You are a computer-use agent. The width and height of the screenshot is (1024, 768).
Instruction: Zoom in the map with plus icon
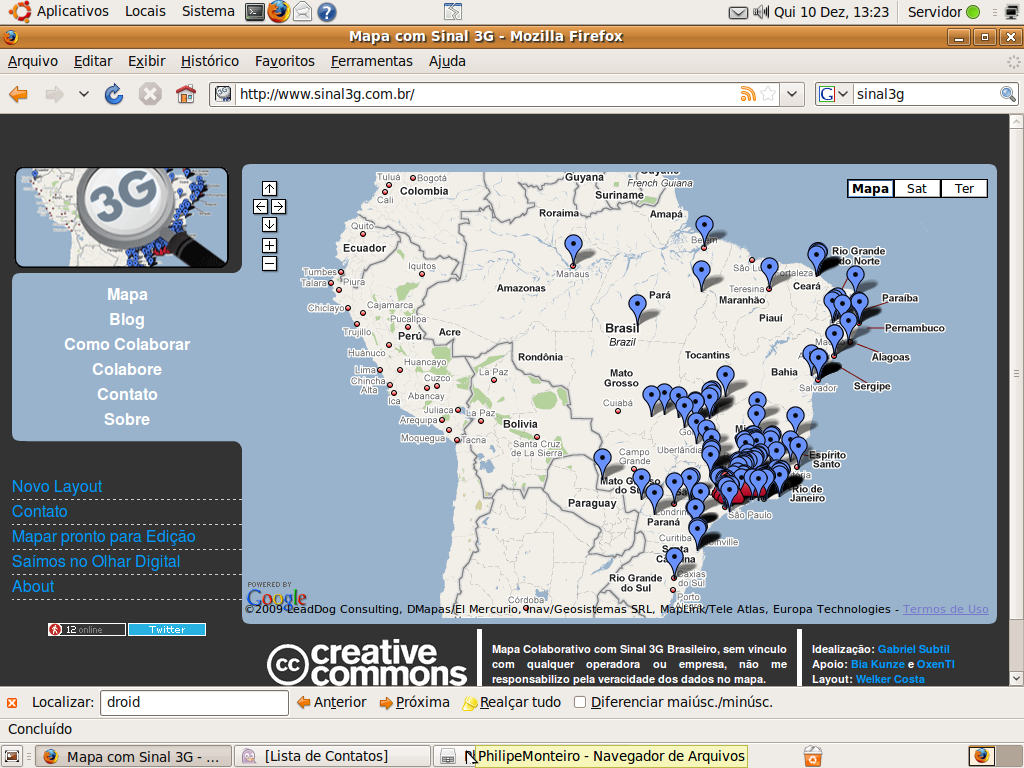tap(269, 246)
